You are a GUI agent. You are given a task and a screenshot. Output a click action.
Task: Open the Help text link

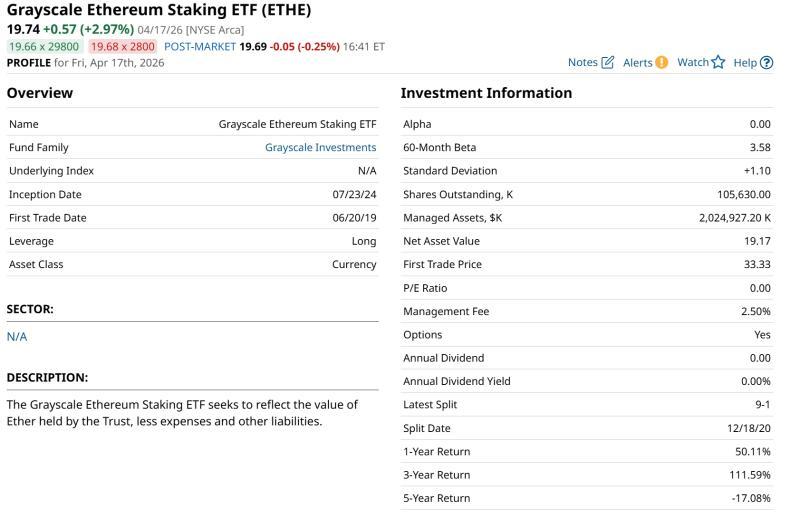point(745,62)
